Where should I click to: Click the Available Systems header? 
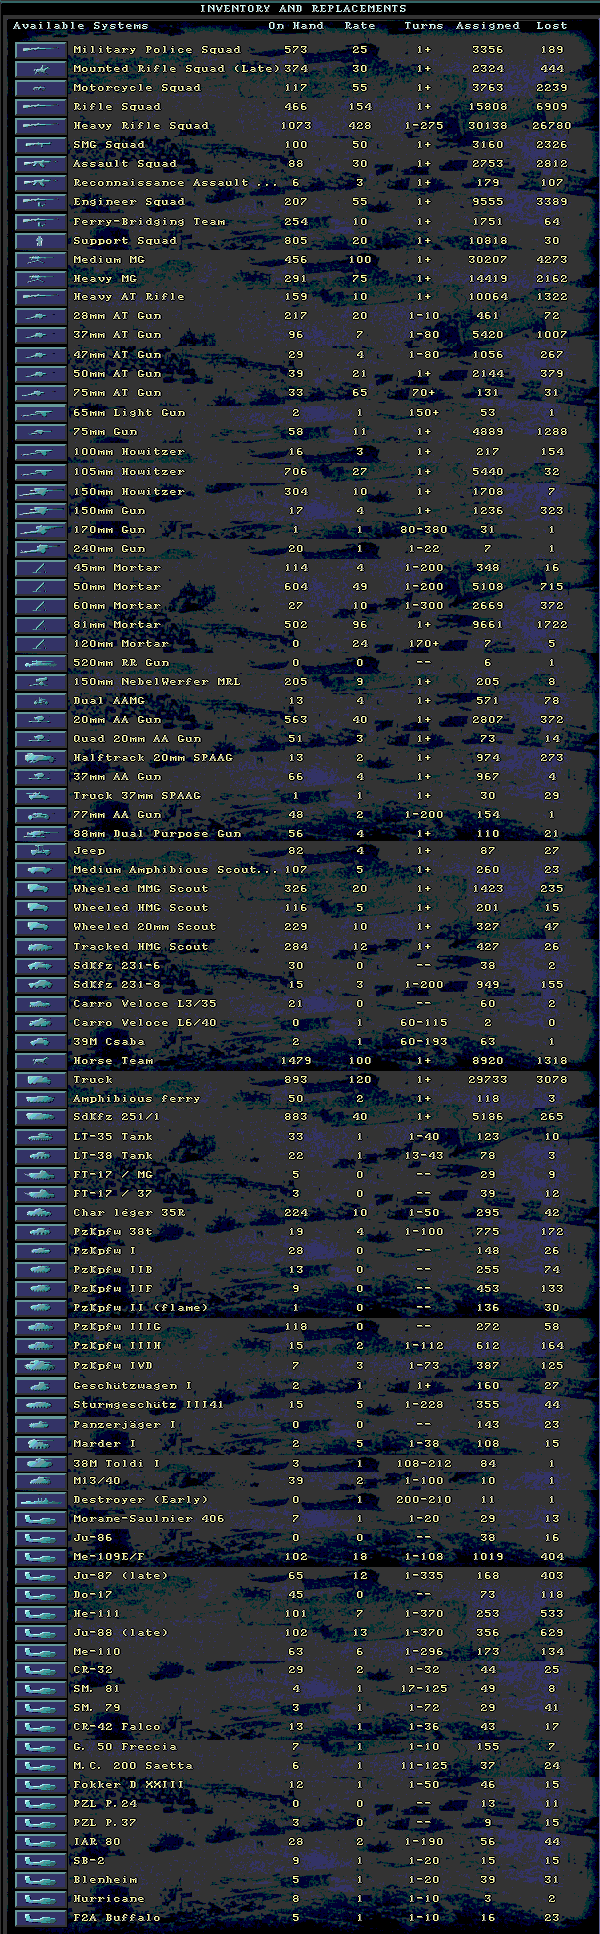click(x=80, y=26)
